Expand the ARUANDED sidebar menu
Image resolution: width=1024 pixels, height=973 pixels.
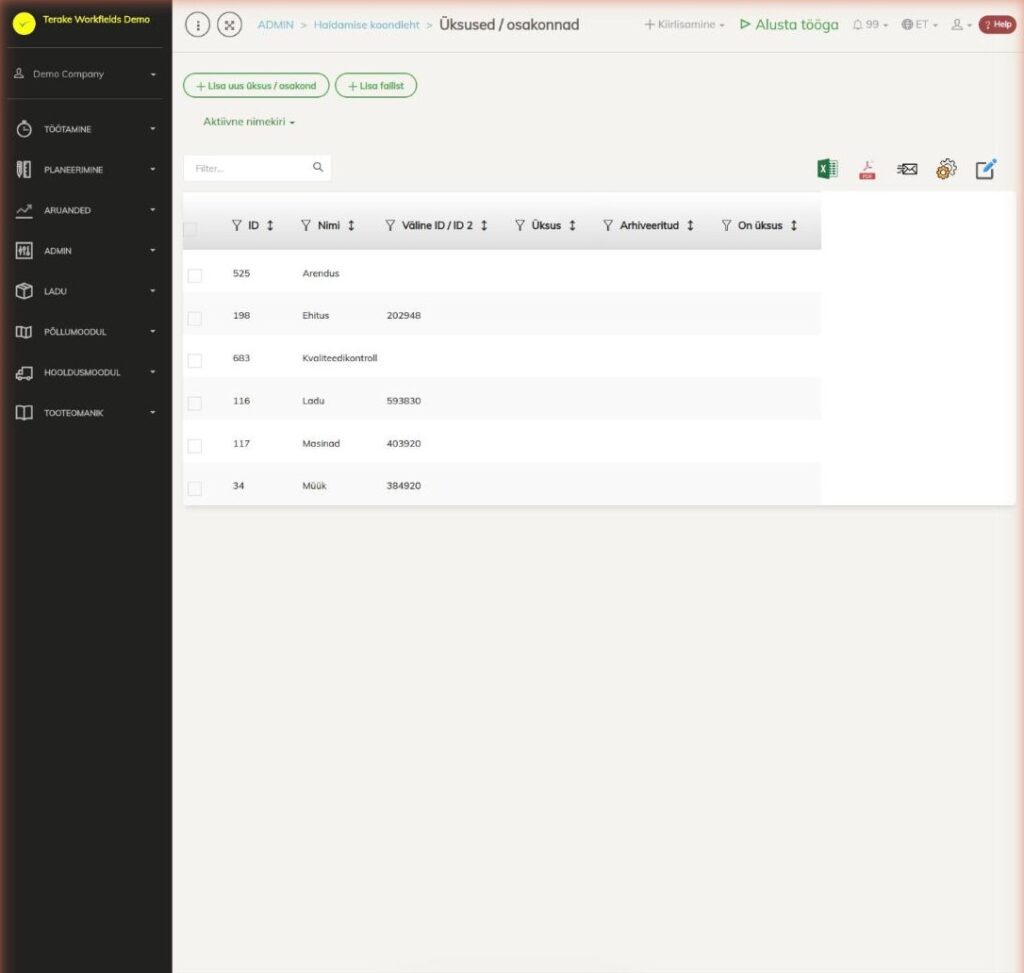click(x=86, y=210)
